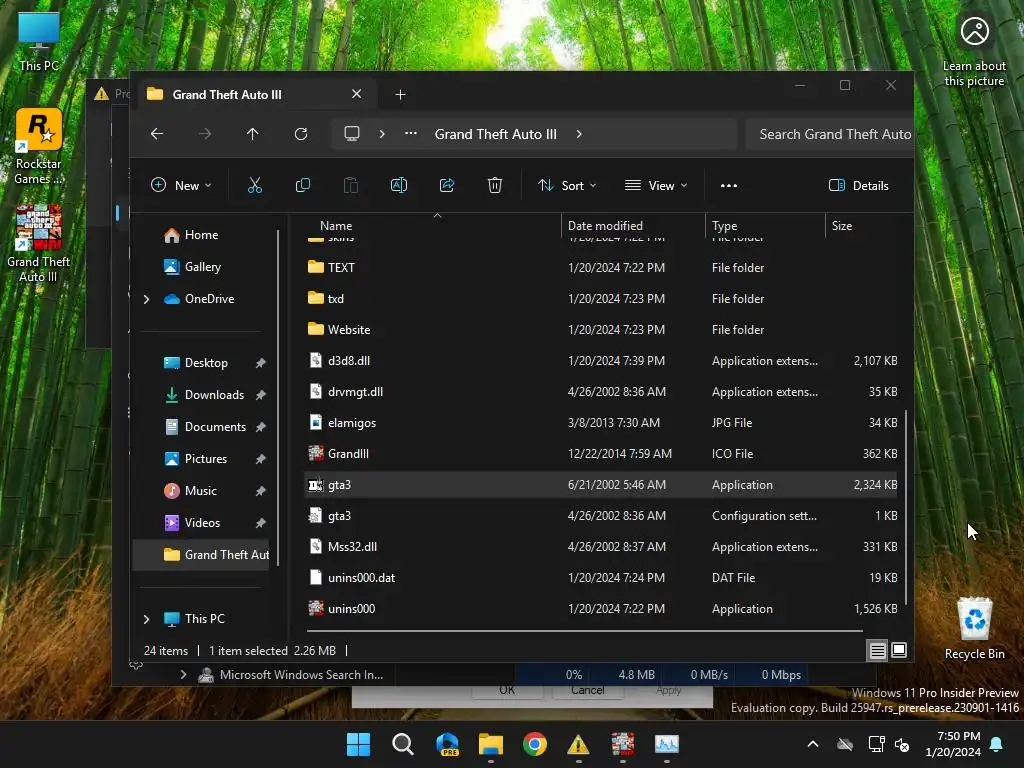The image size is (1024, 768).
Task: Close the Grand Theft Auto III tab
Action: coord(357,94)
